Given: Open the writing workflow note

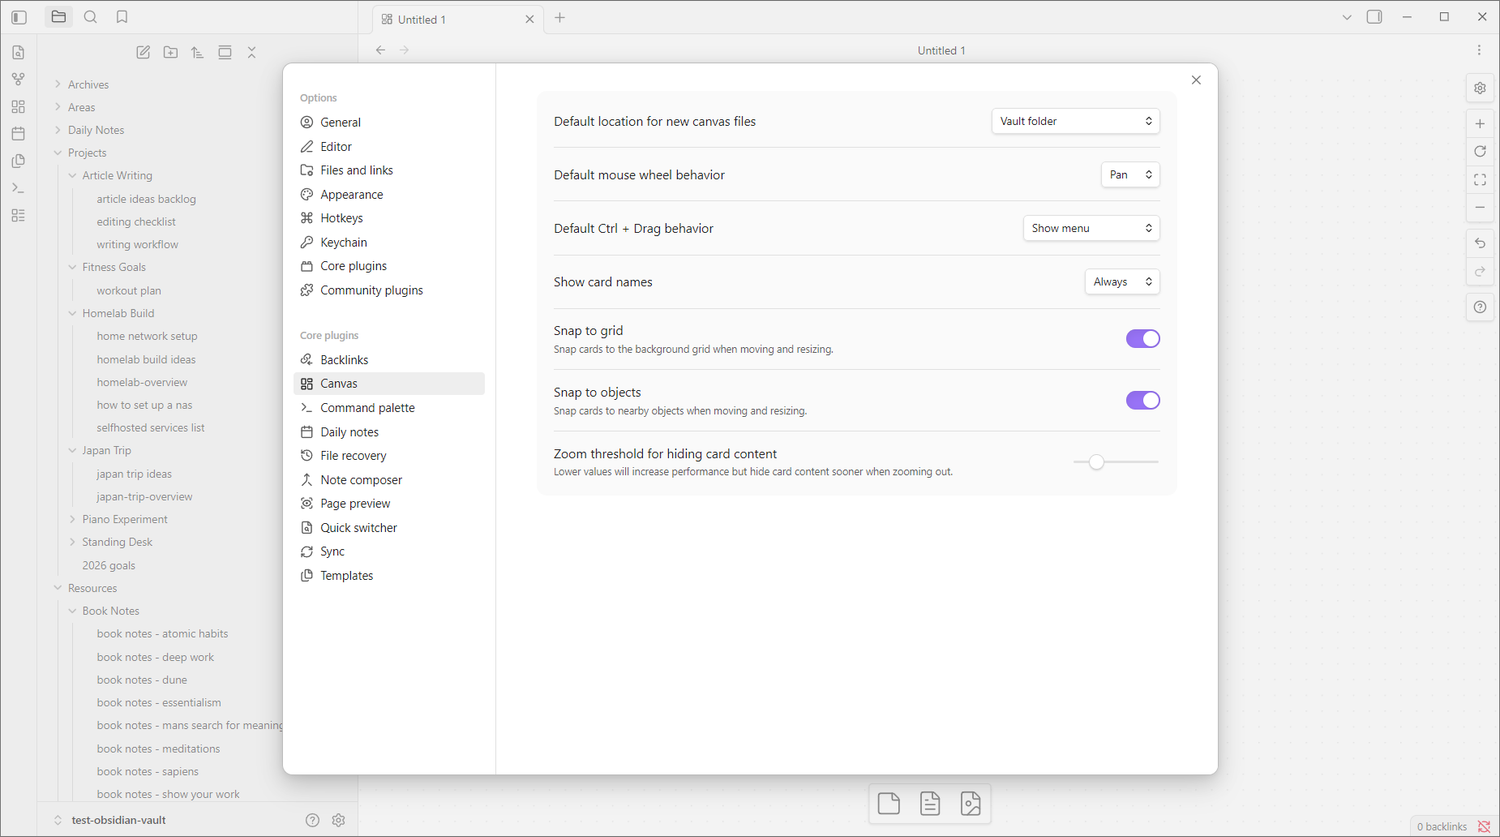Looking at the screenshot, I should click(137, 245).
